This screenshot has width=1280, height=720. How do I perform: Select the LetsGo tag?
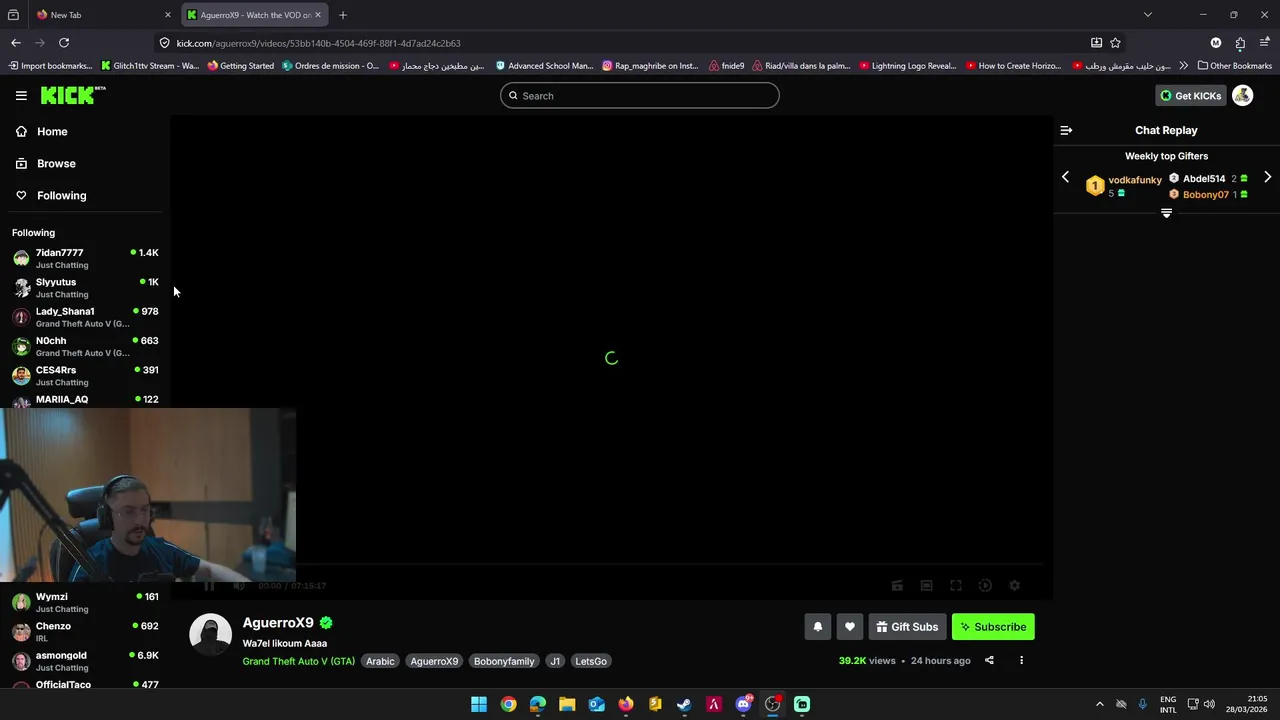pos(591,661)
